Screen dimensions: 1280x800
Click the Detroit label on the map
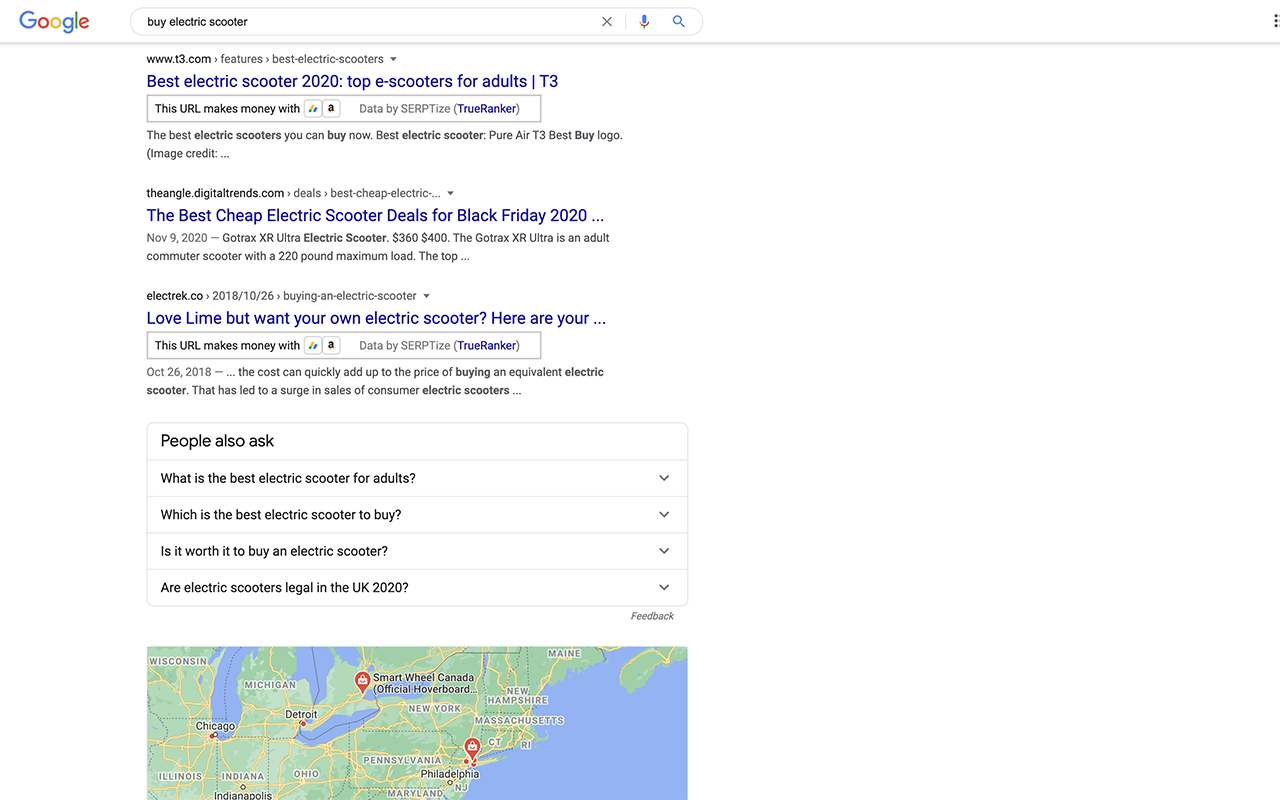click(x=301, y=714)
